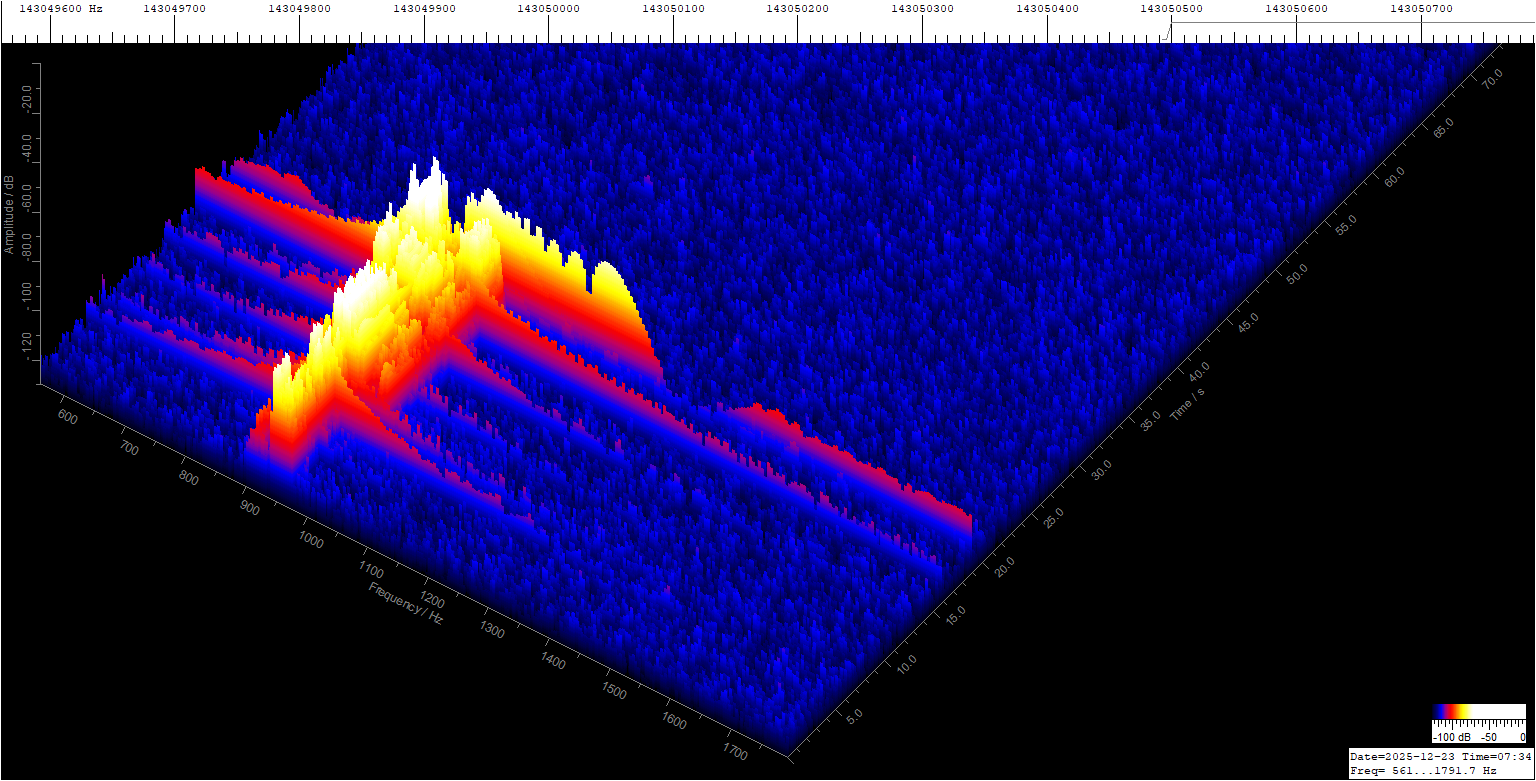Click the Date=2025-12-23 Time=07:34 info line
Image resolution: width=1536 pixels, height=781 pixels.
tap(1441, 756)
